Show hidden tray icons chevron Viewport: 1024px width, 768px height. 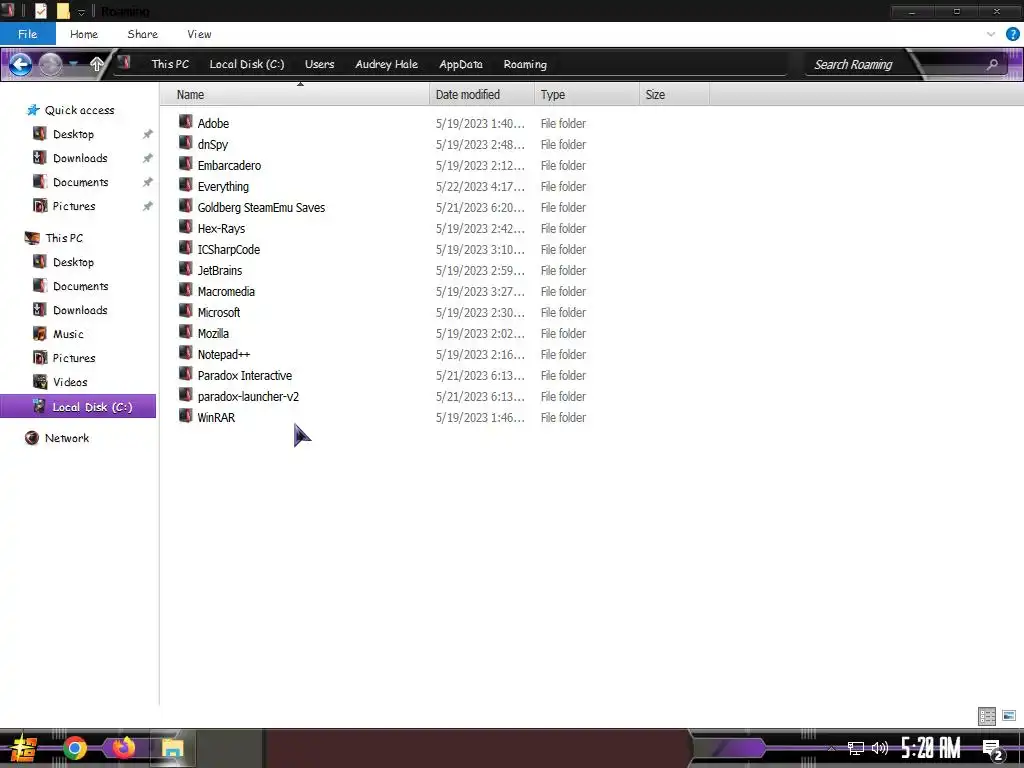pos(831,748)
